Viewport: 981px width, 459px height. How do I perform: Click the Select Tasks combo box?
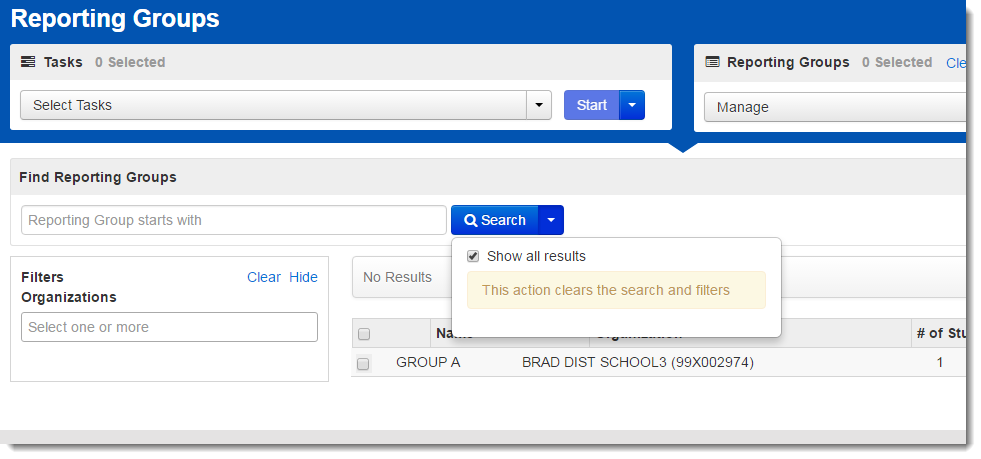click(x=273, y=105)
